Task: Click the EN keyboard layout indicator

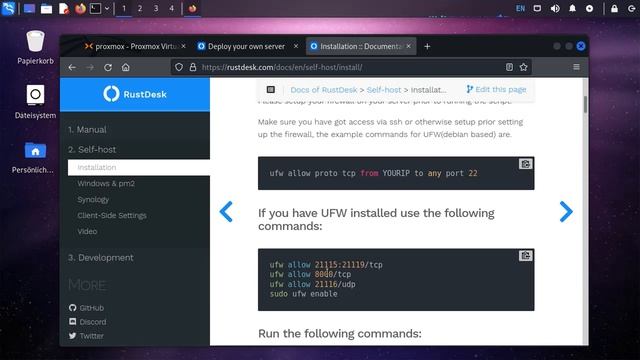Action: pyautogui.click(x=520, y=8)
